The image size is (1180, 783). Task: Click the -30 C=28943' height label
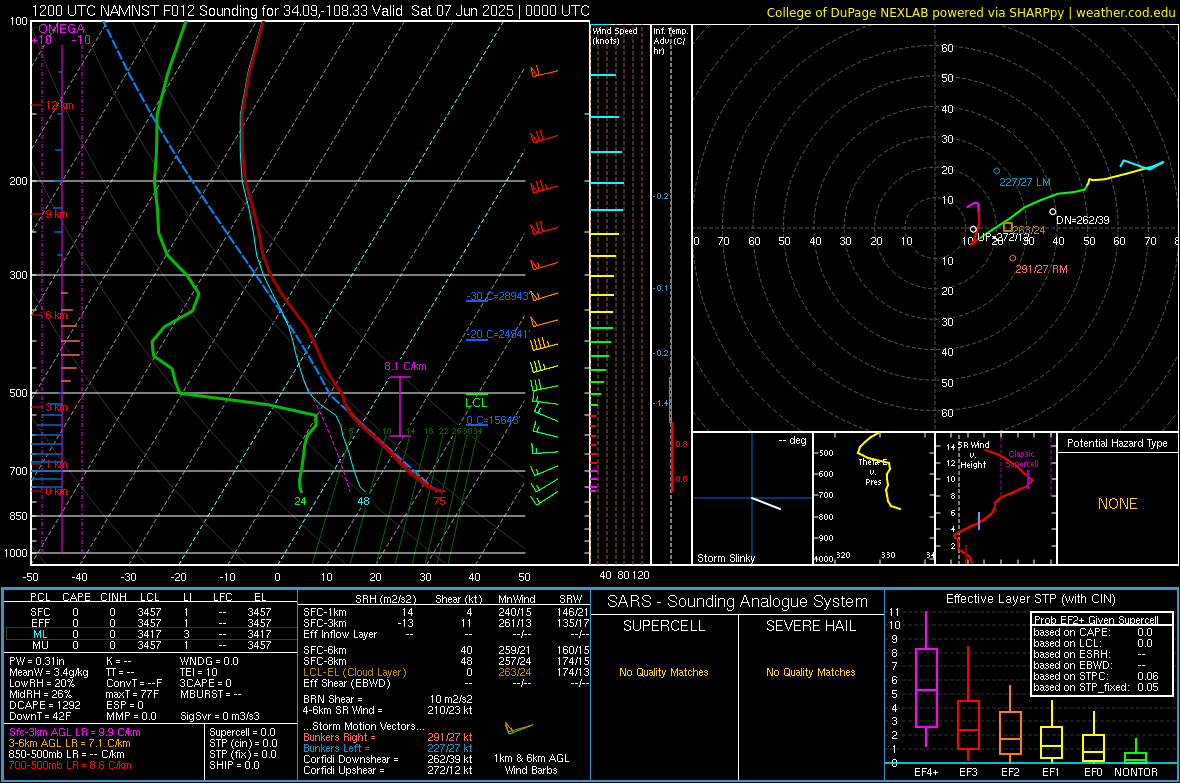(x=497, y=296)
